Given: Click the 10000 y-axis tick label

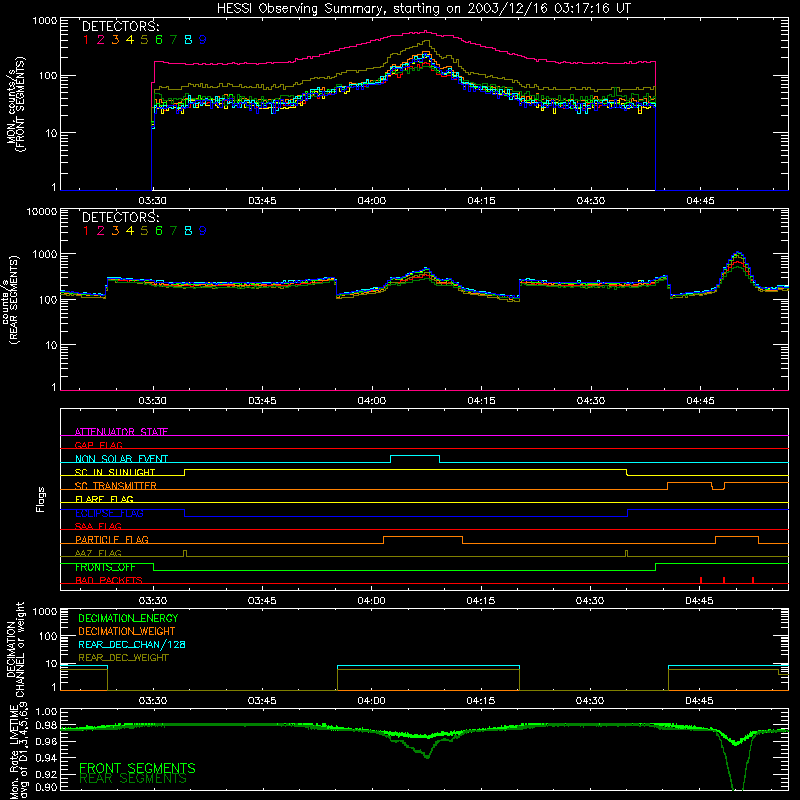Looking at the screenshot, I should tap(42, 212).
